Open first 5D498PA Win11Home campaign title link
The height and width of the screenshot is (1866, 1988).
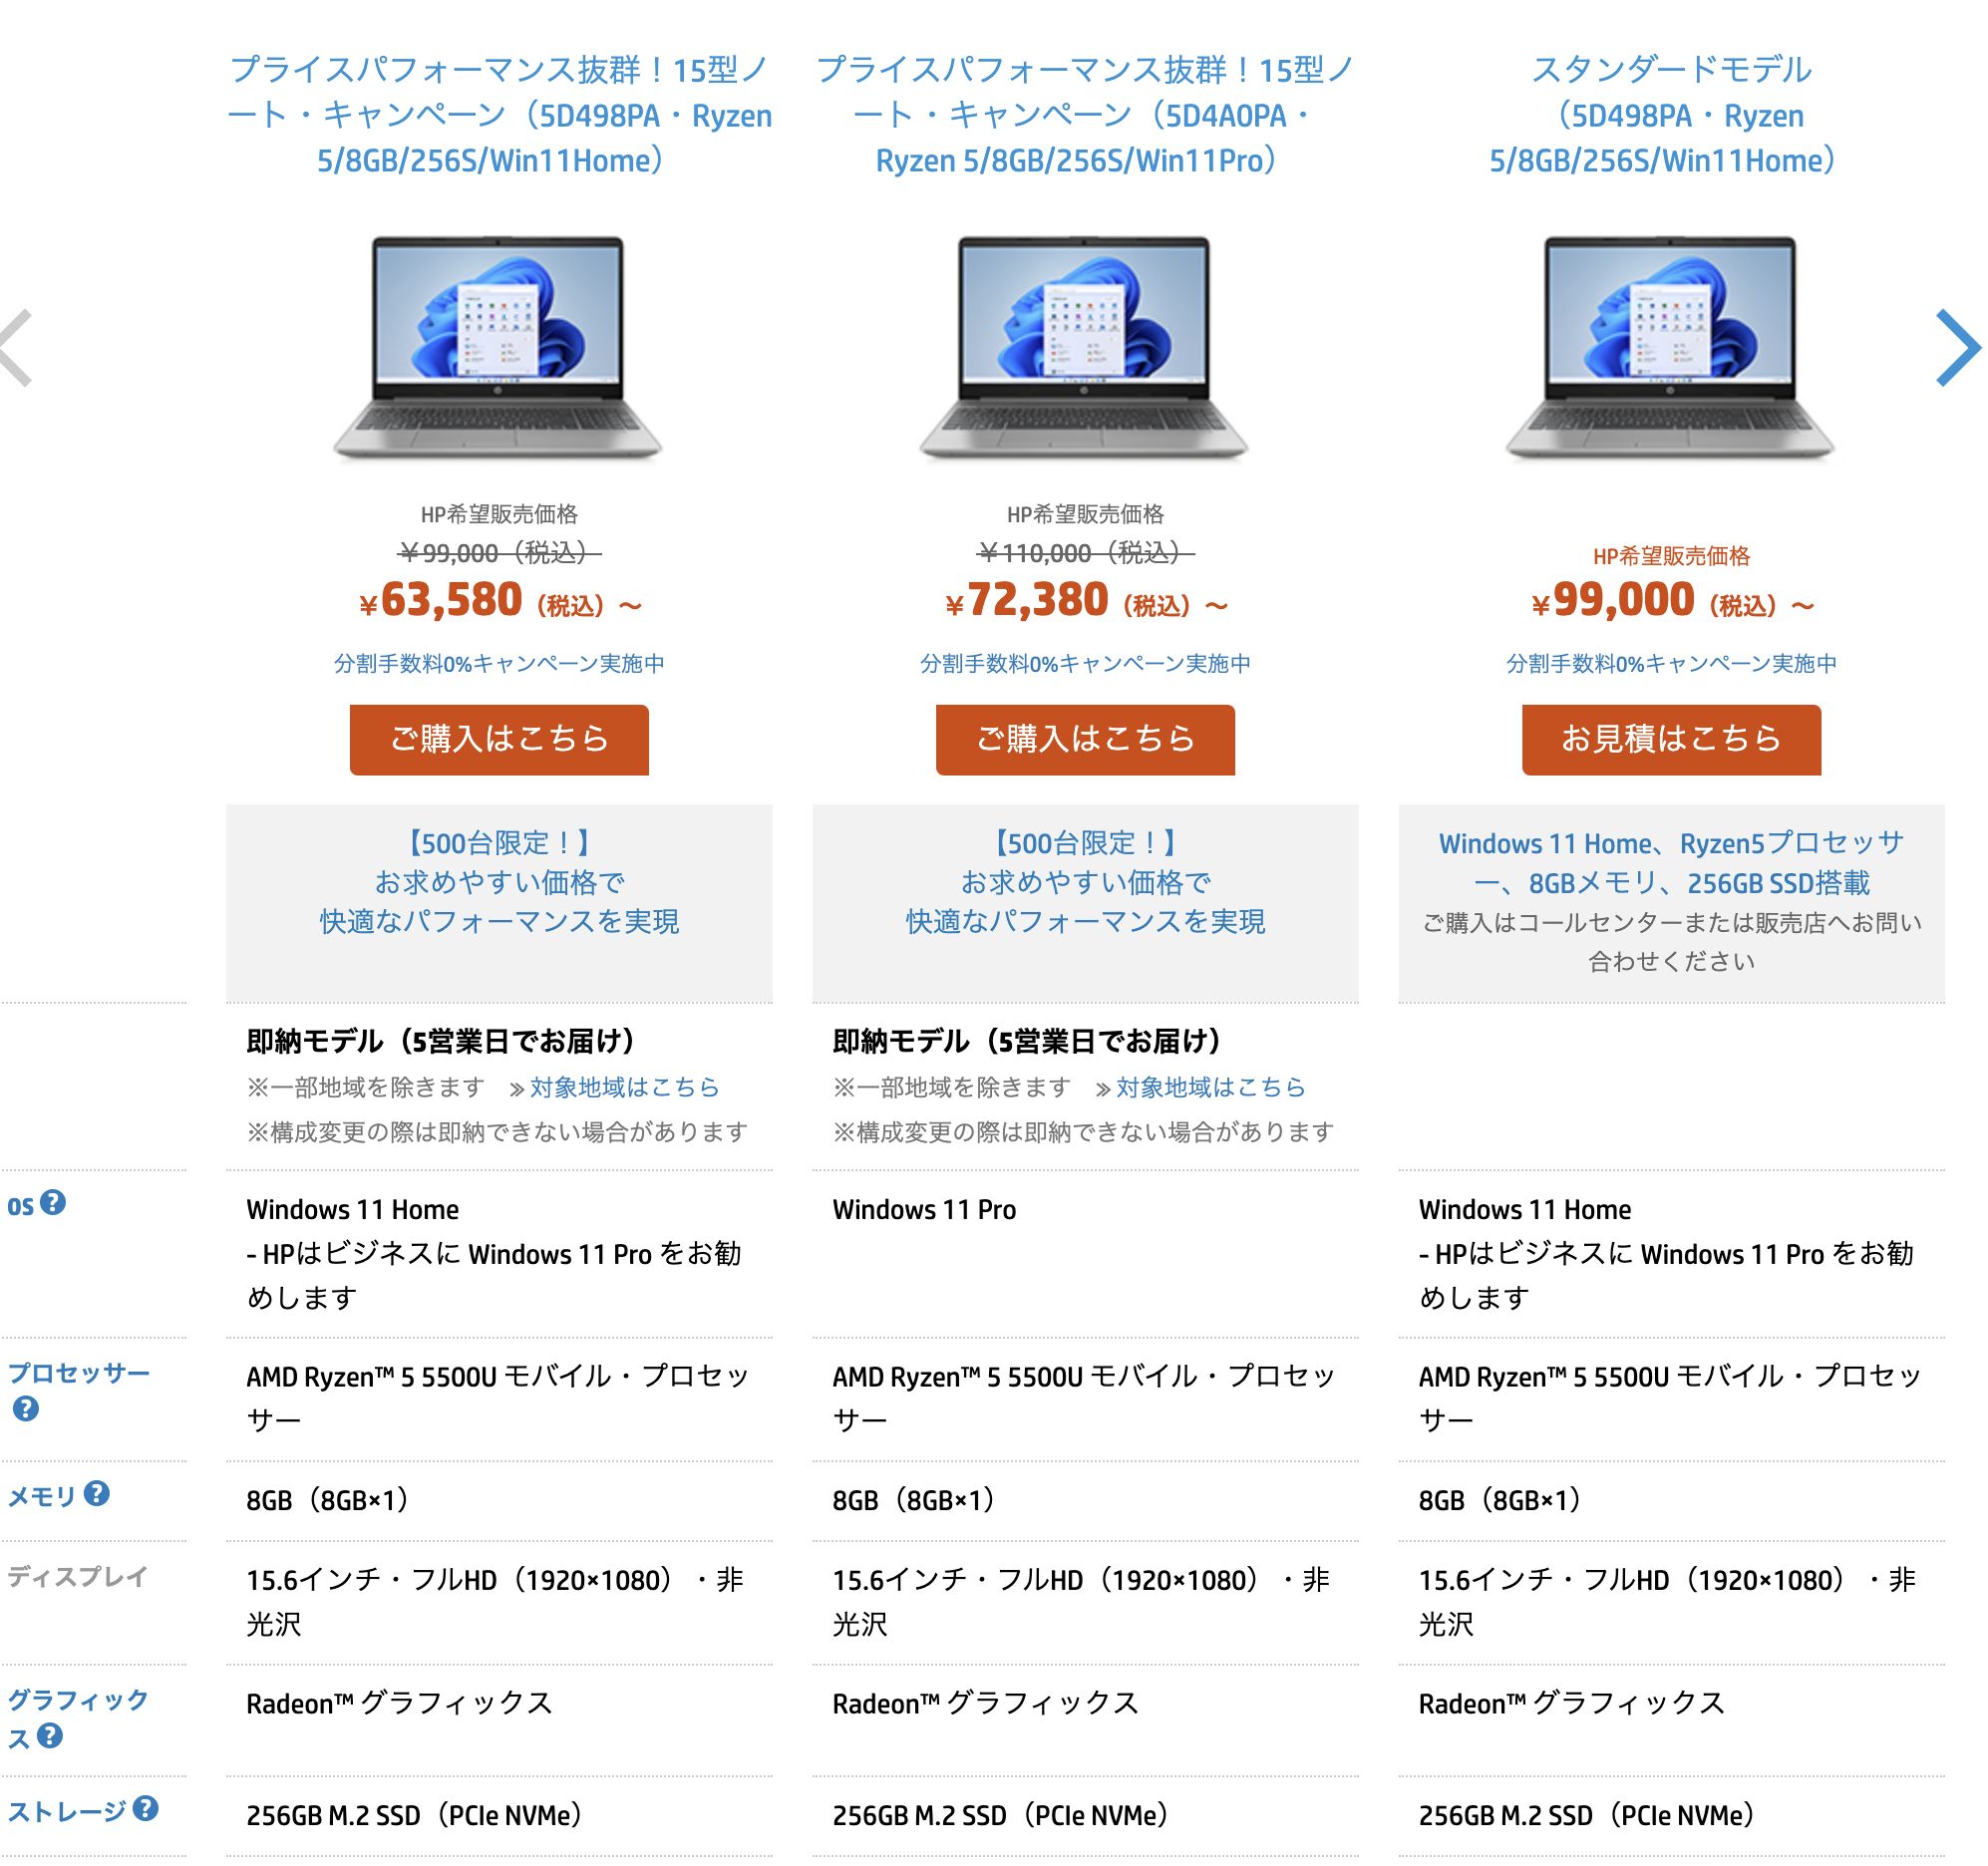click(x=499, y=115)
